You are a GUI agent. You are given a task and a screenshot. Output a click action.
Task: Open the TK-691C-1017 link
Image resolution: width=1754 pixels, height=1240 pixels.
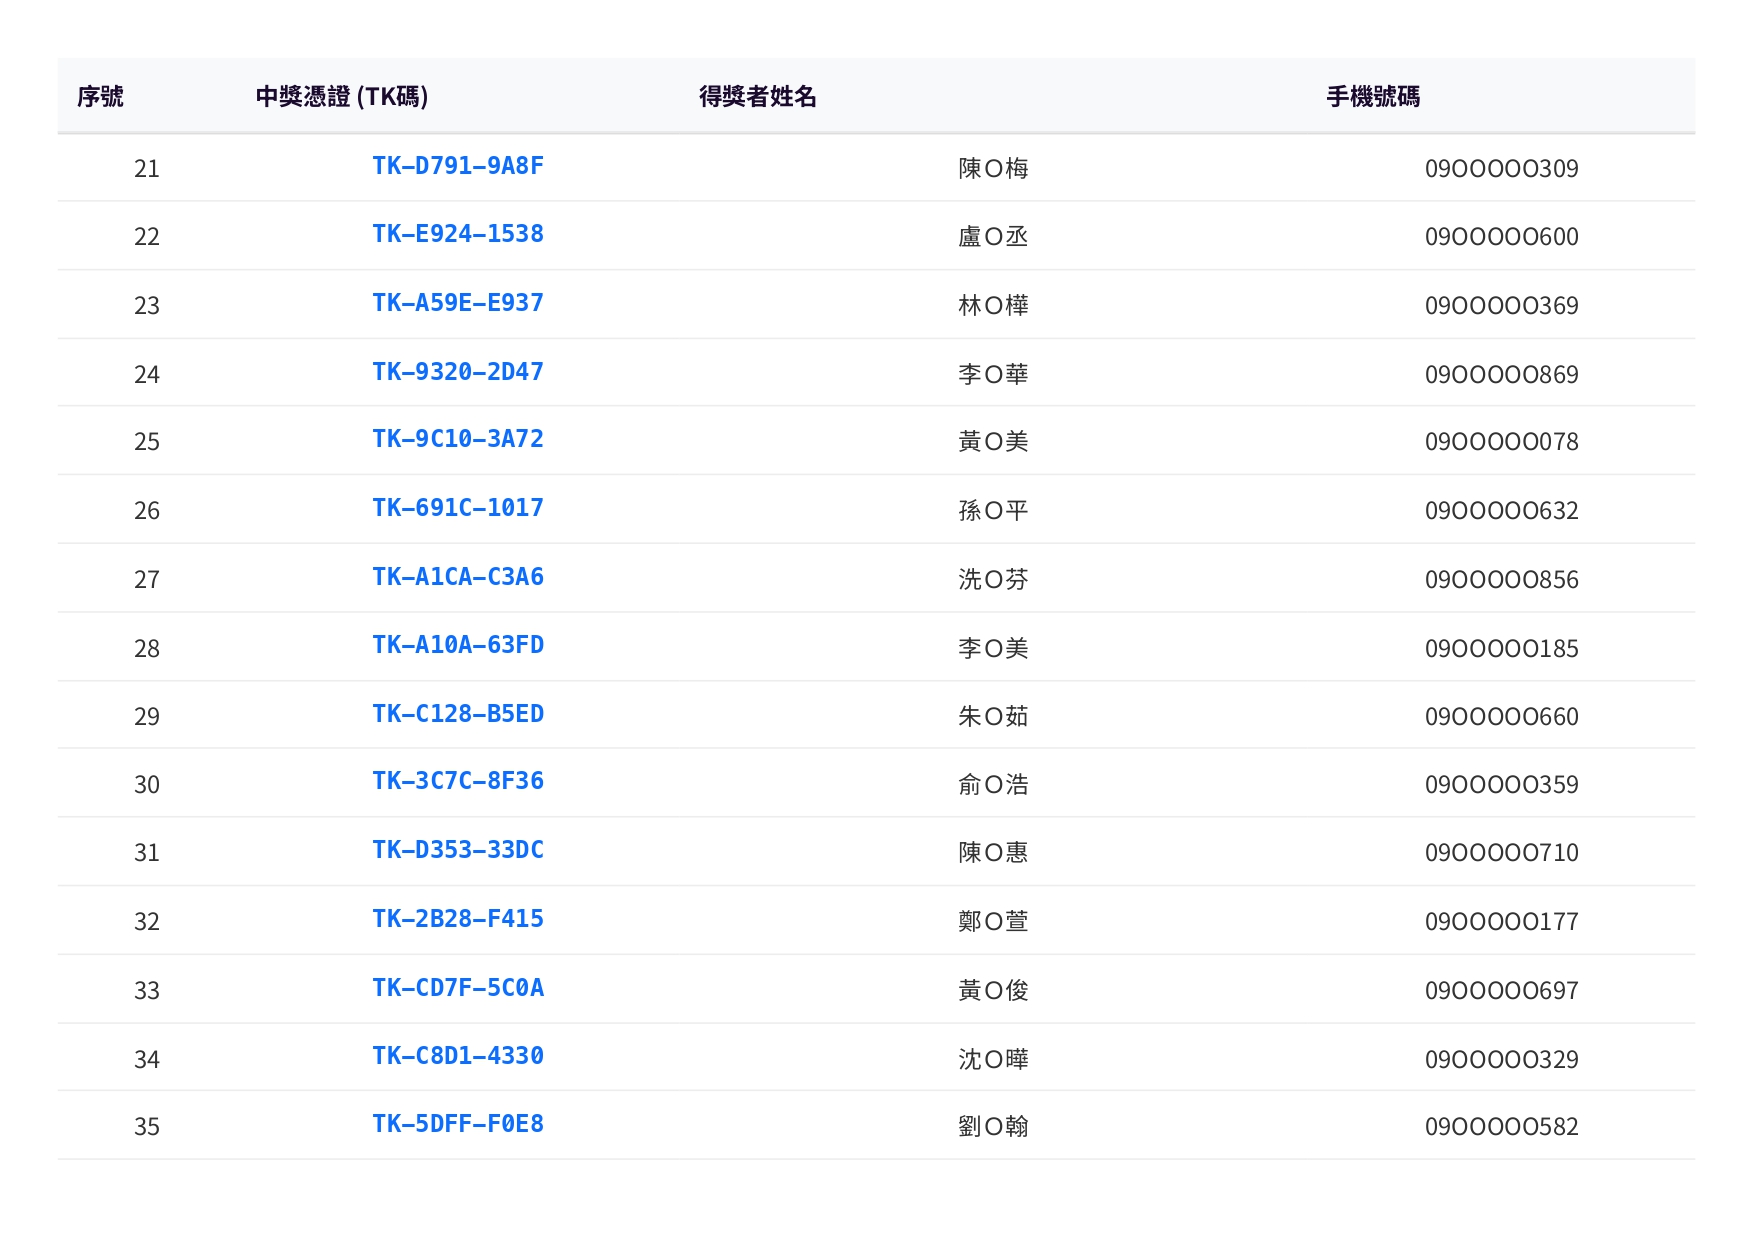(457, 508)
